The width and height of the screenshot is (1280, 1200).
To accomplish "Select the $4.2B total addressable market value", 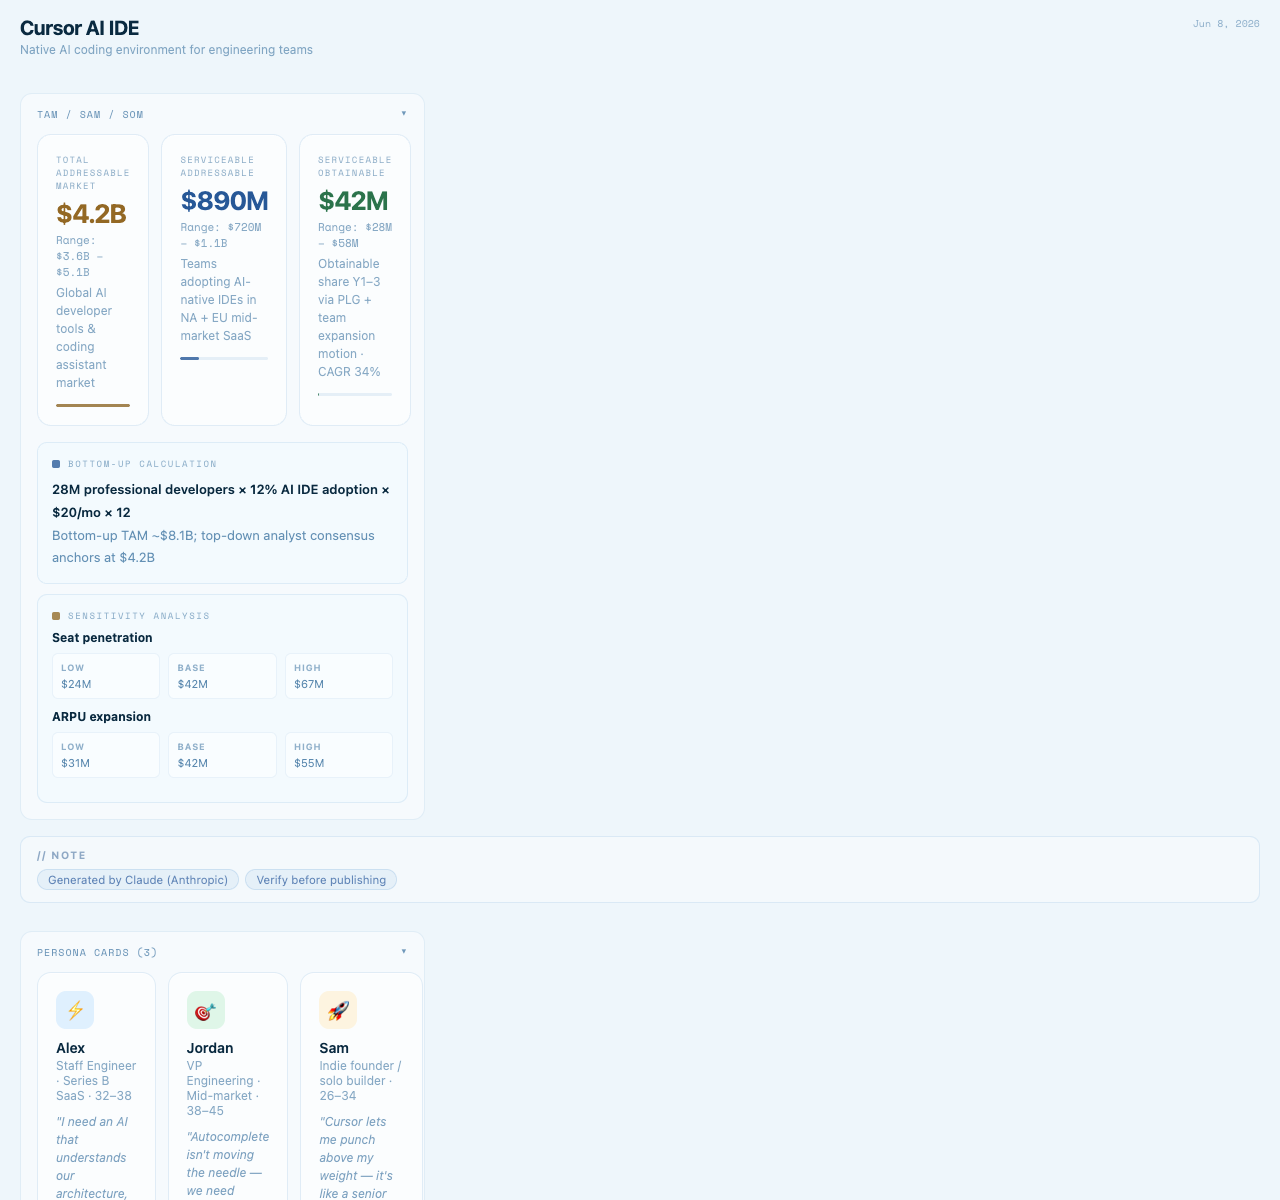I will [x=91, y=214].
